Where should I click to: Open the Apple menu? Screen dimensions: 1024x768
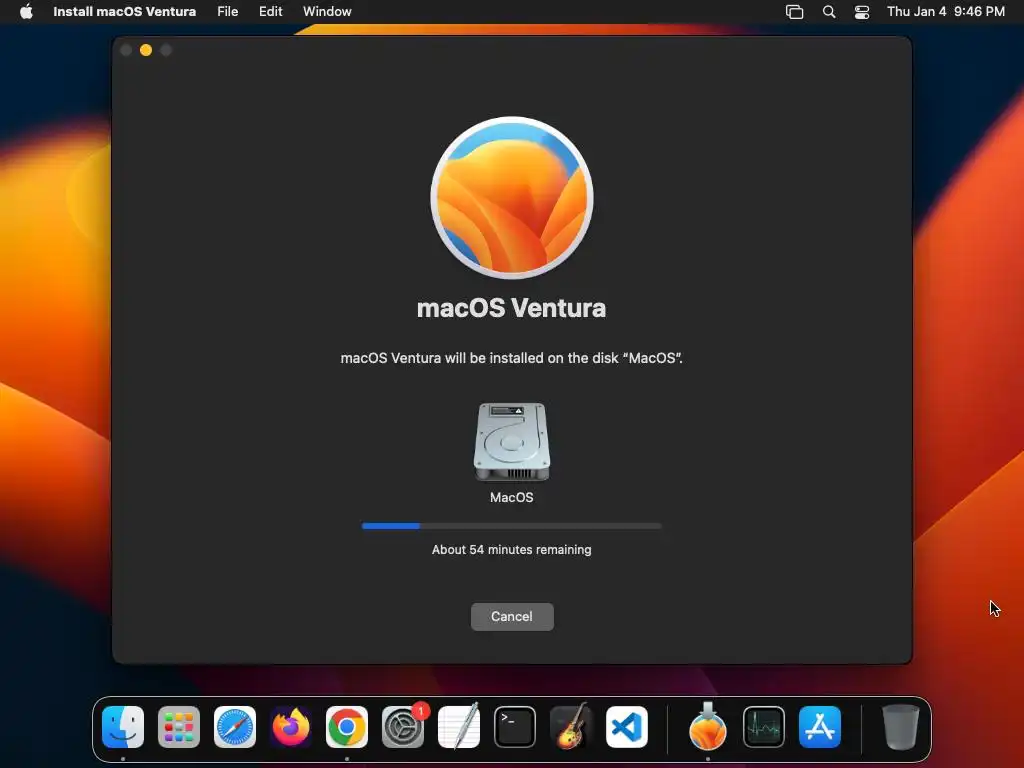(26, 12)
